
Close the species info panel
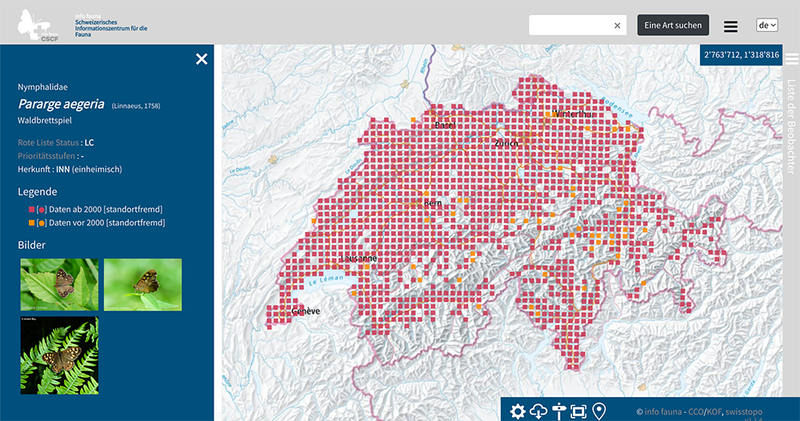click(202, 59)
